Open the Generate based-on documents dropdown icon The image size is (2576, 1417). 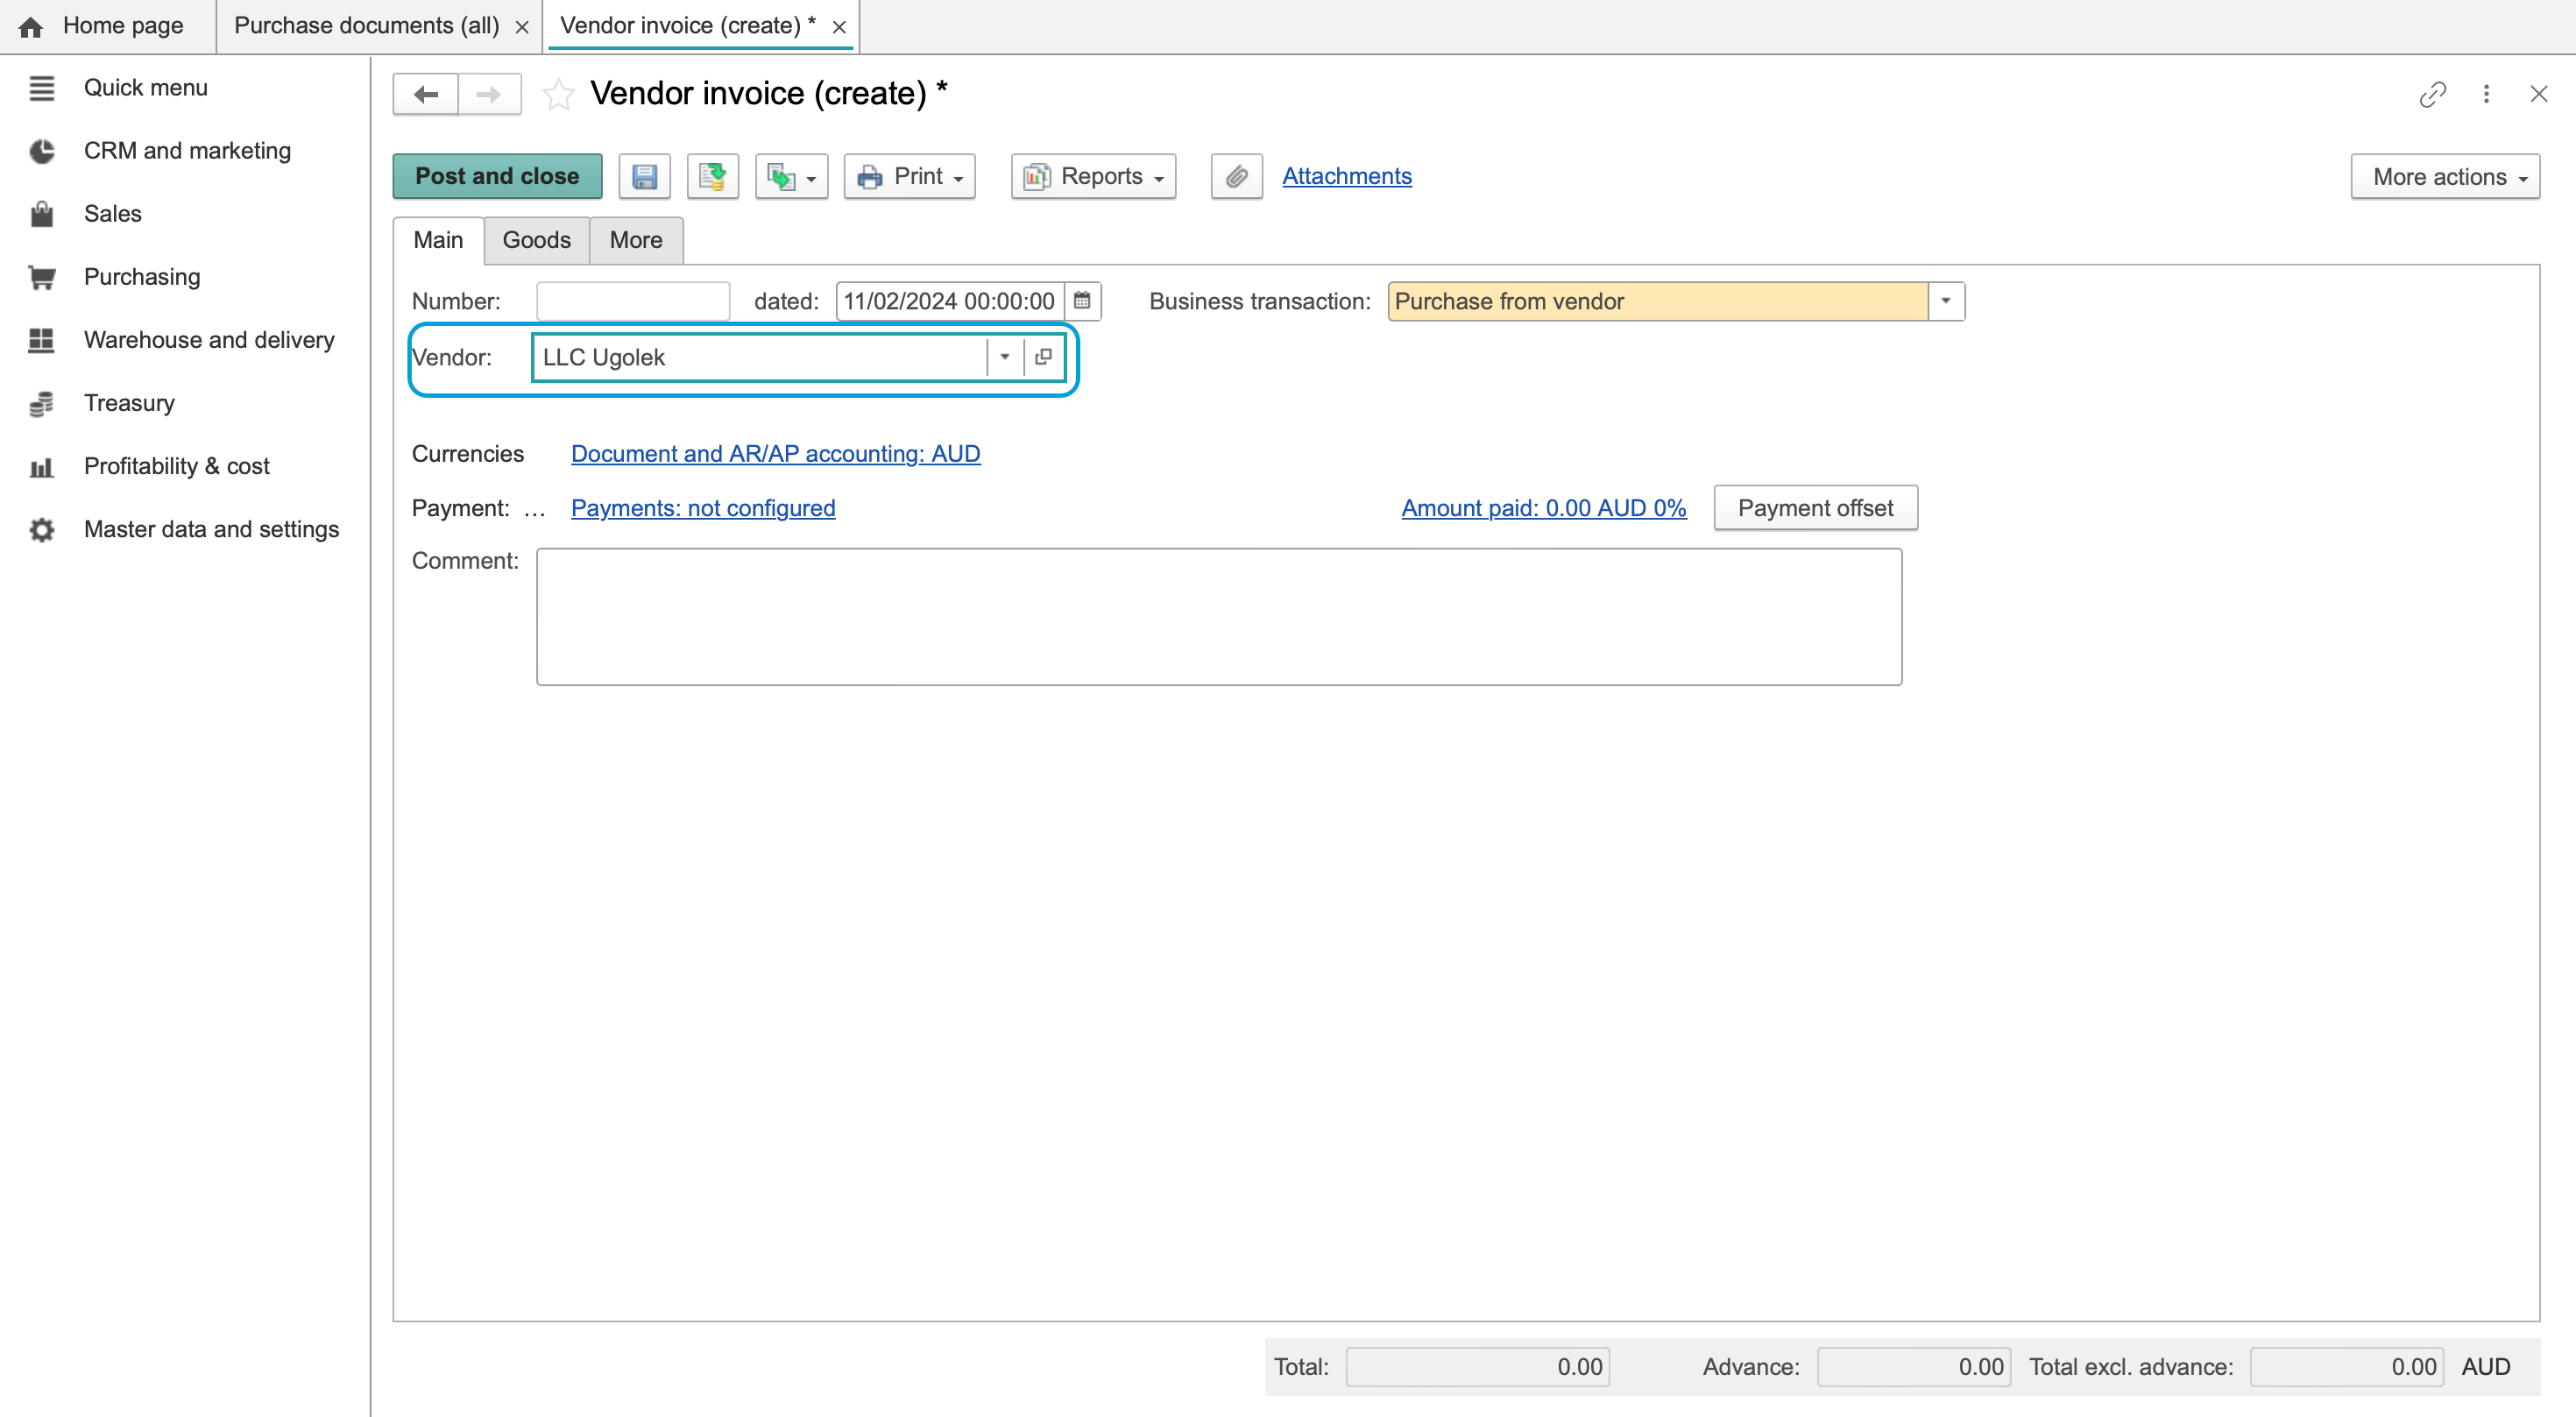pos(791,176)
